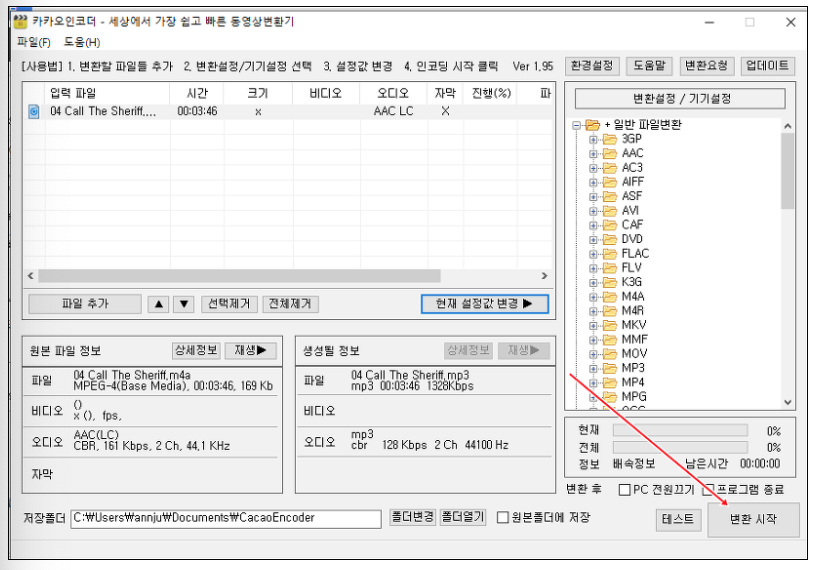
Task: Click the MOV folder icon
Action: [609, 354]
